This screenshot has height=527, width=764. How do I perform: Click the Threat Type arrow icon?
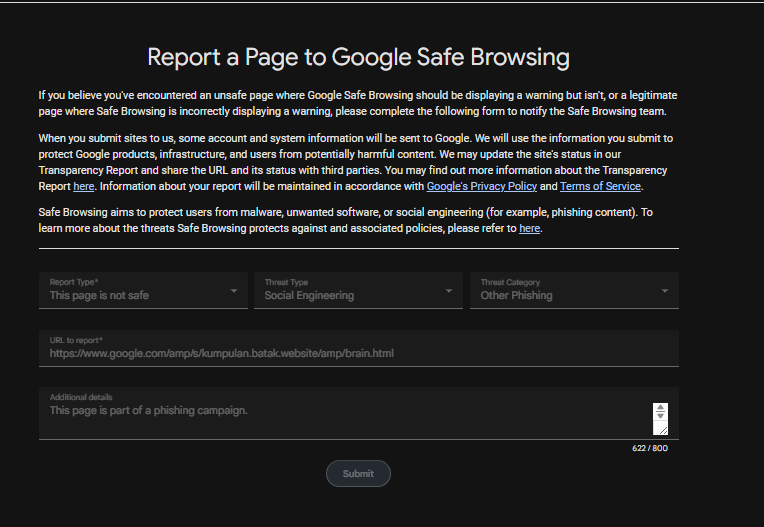(x=449, y=291)
